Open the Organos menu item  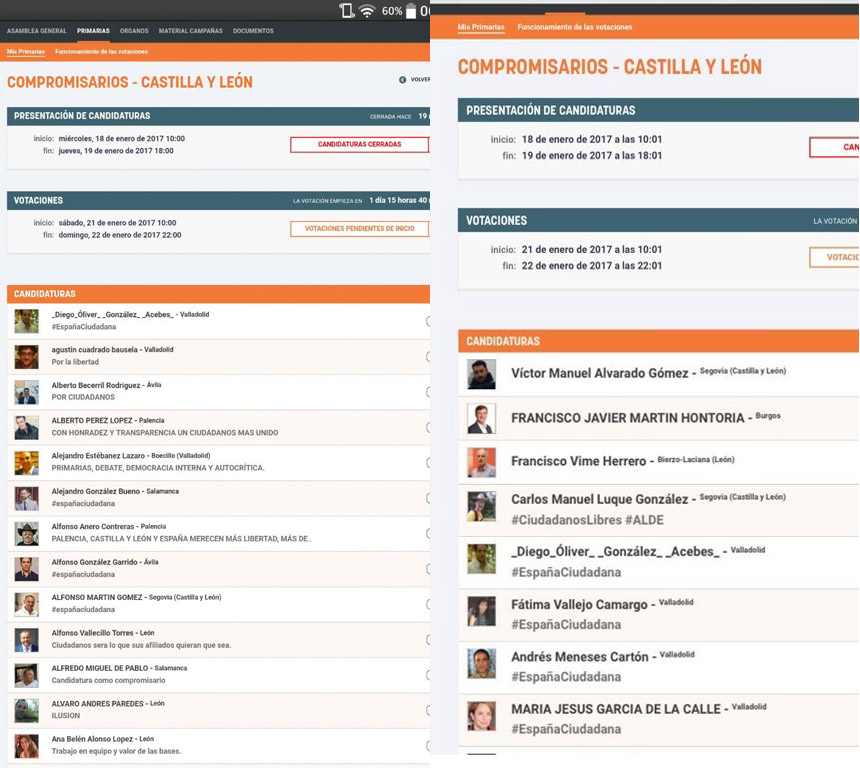[x=134, y=31]
